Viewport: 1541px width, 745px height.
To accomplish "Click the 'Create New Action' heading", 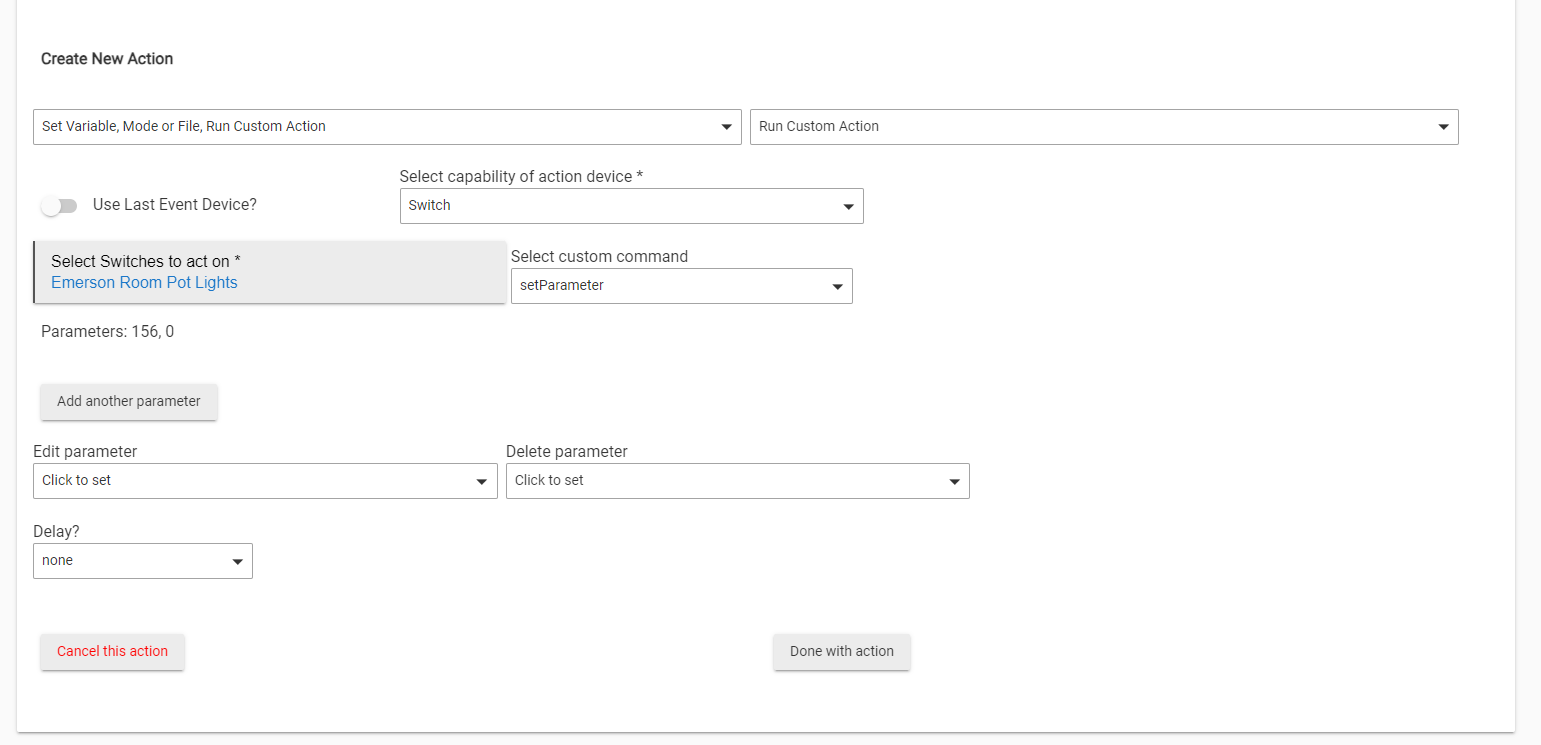I will (107, 59).
